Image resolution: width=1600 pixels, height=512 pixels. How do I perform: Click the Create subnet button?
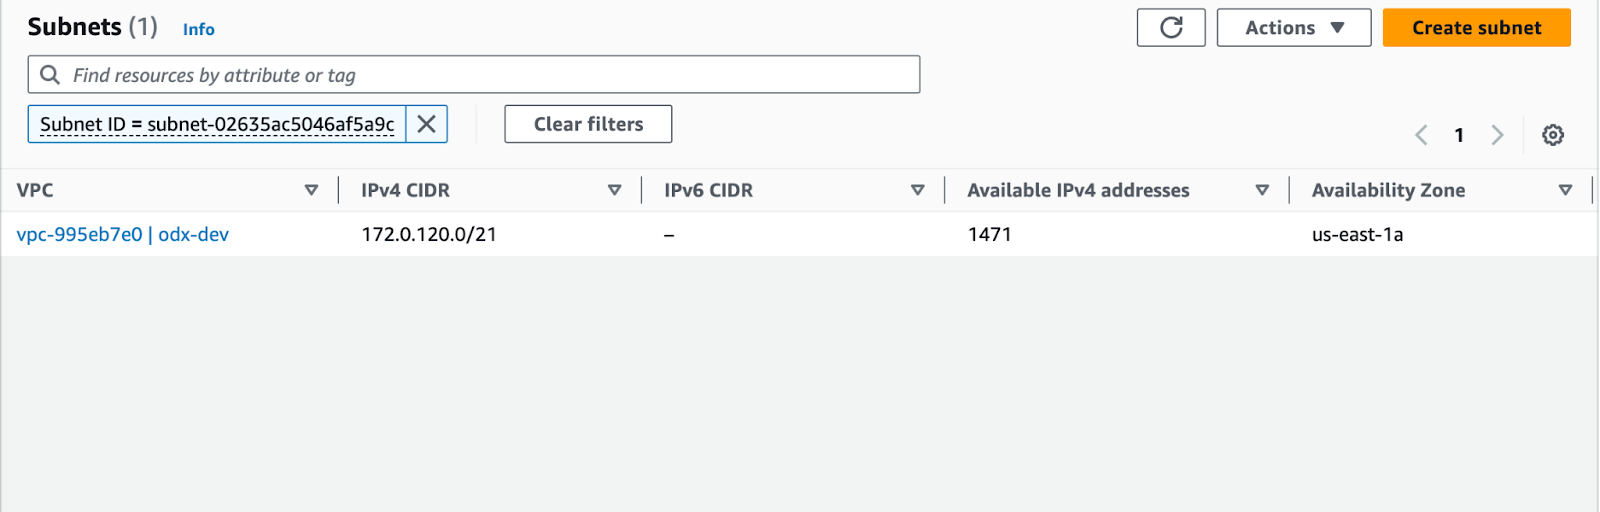1476,28
